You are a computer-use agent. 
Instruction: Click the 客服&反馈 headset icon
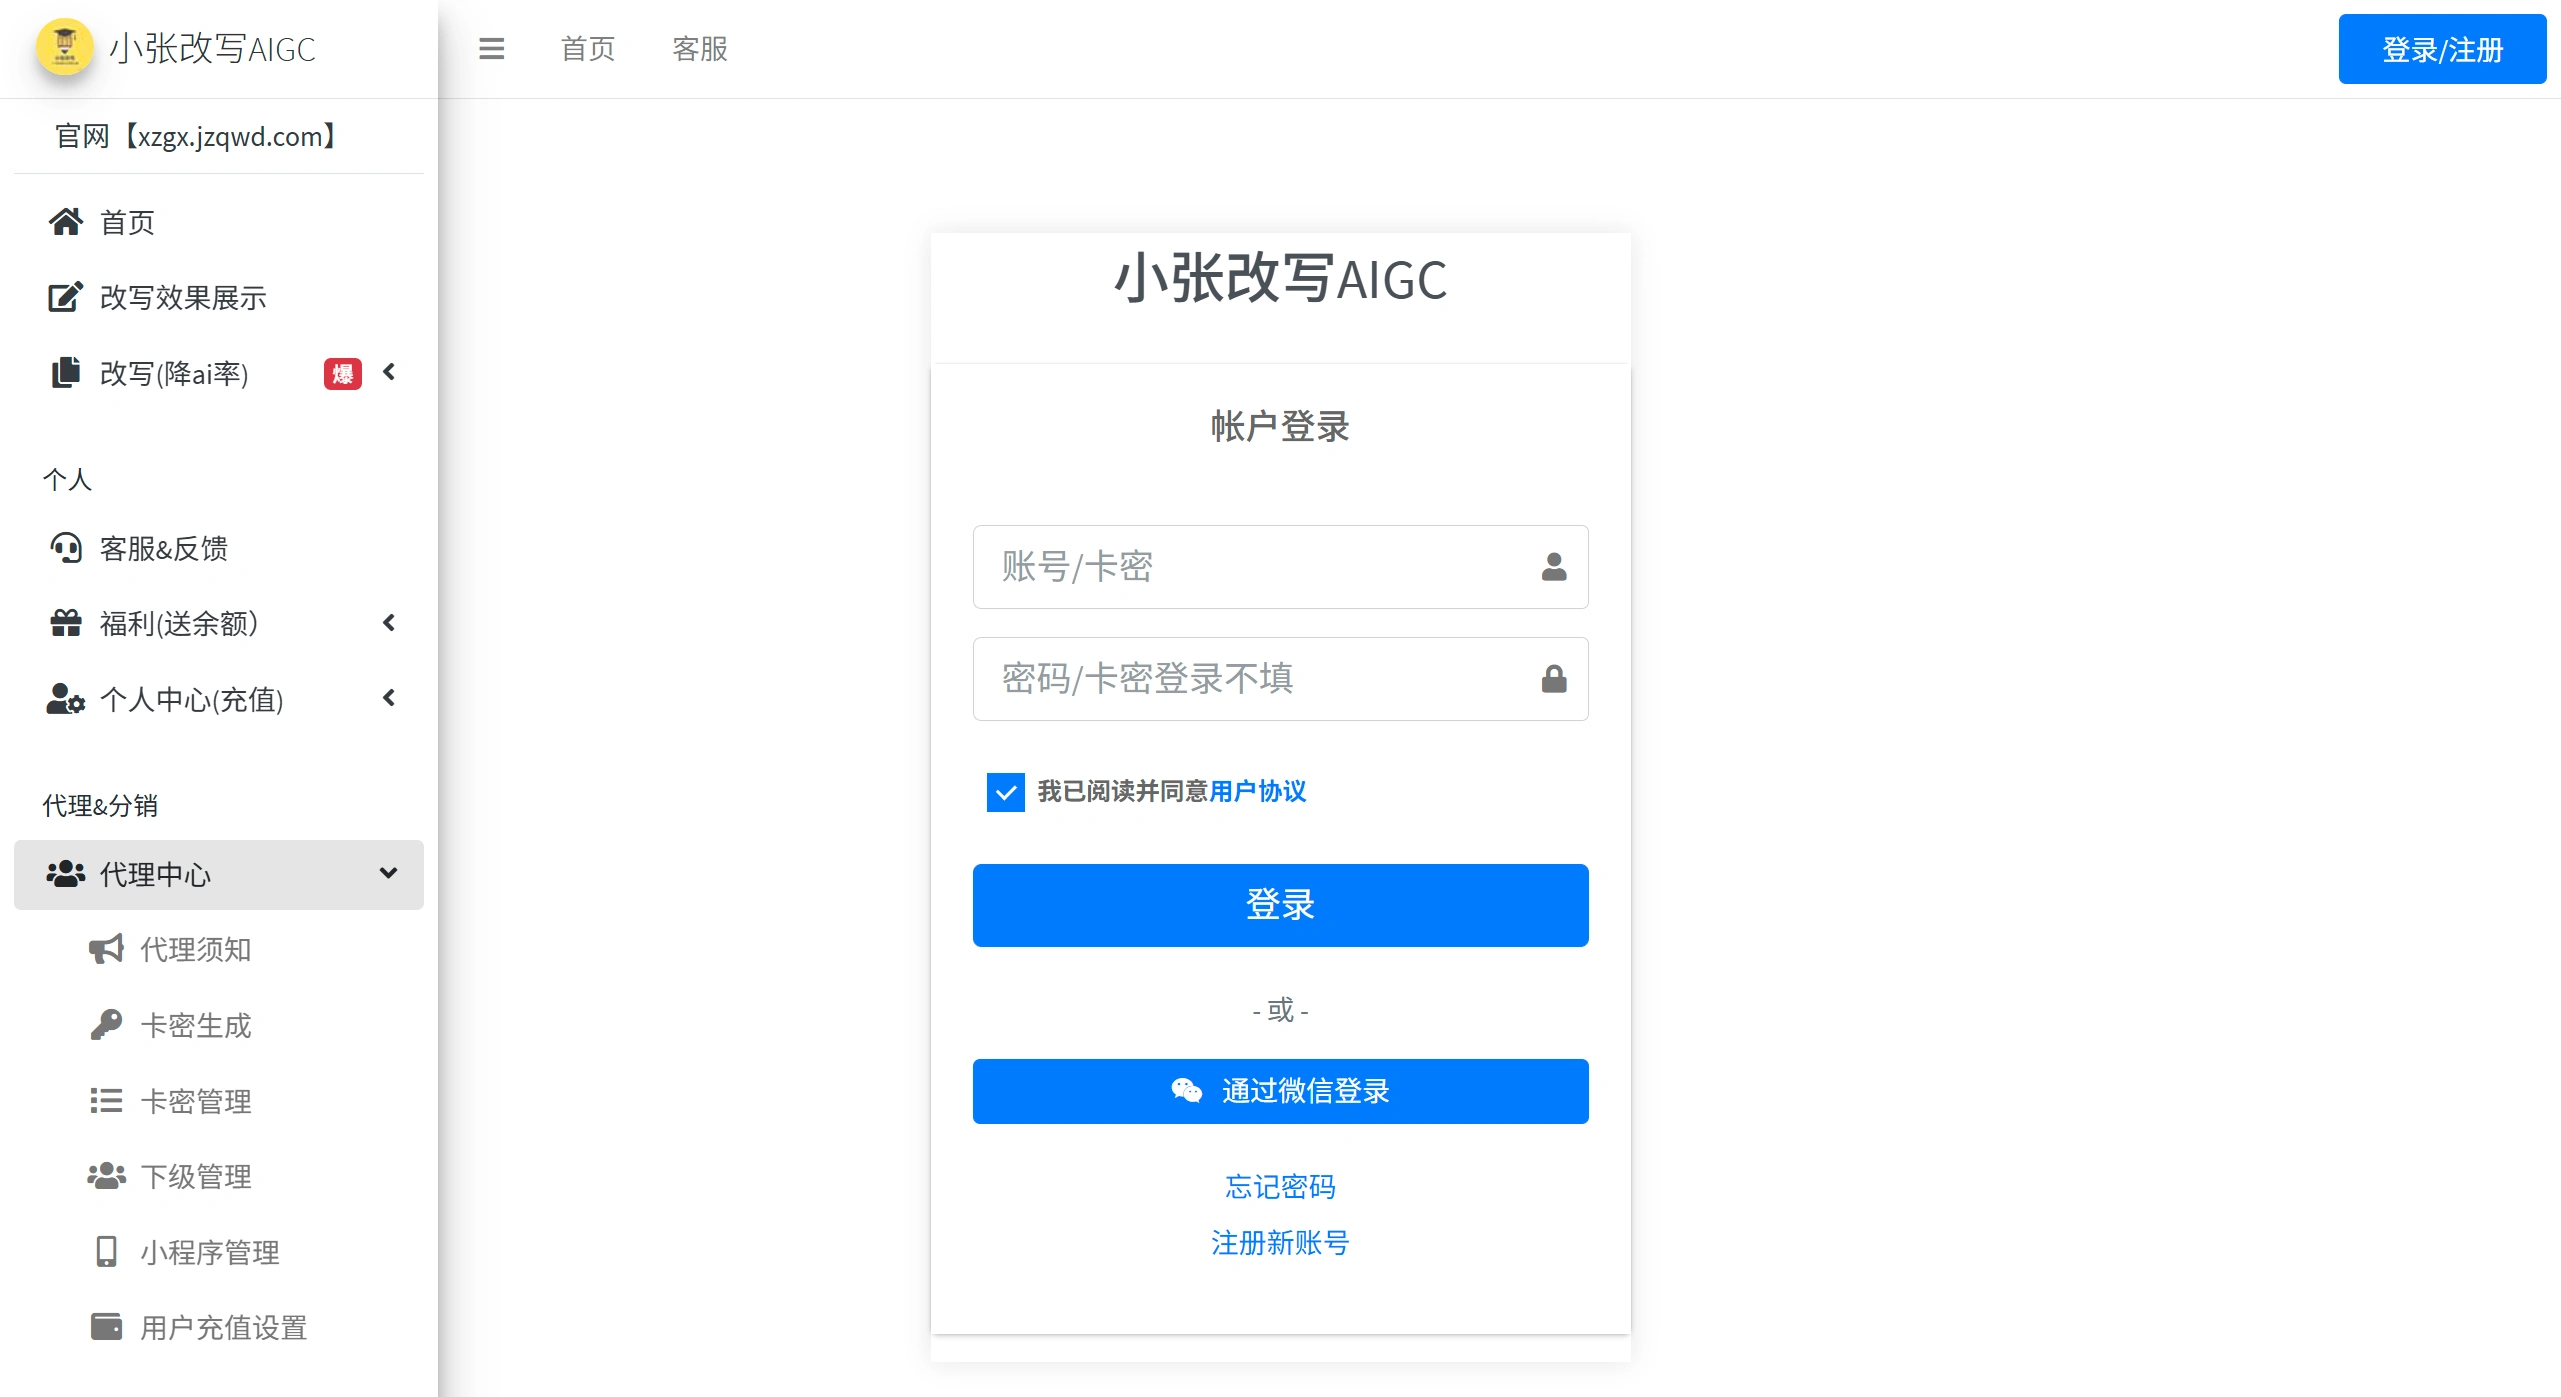(x=66, y=548)
